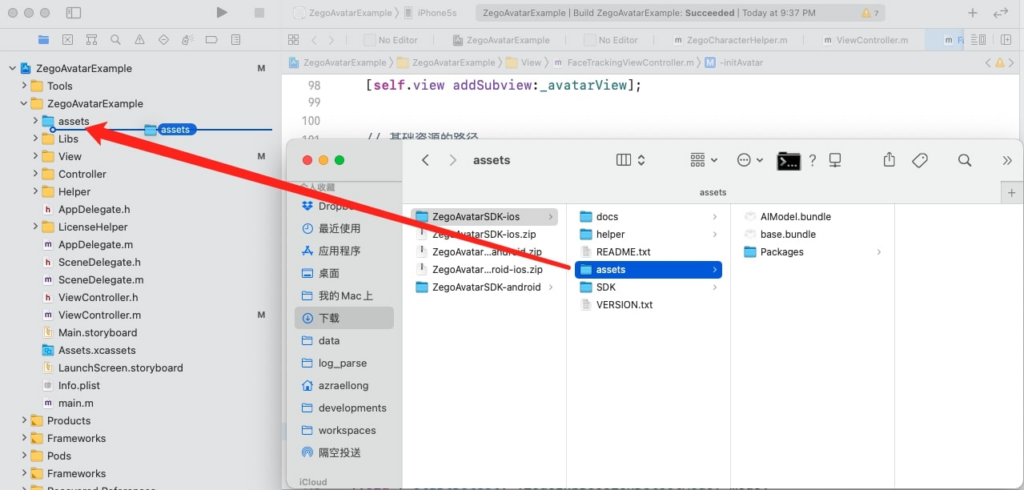Expand the Controller group
Viewport: 1024px width, 490px height.
35,174
